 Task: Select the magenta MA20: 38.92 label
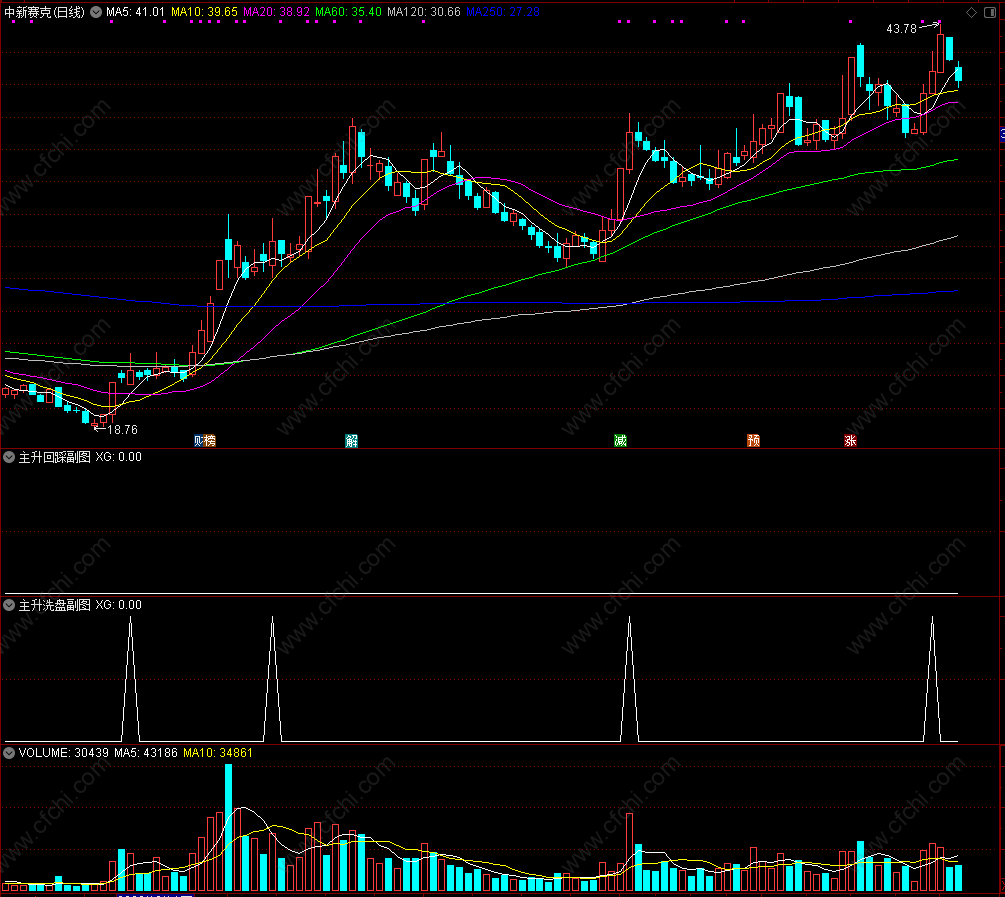click(x=276, y=12)
